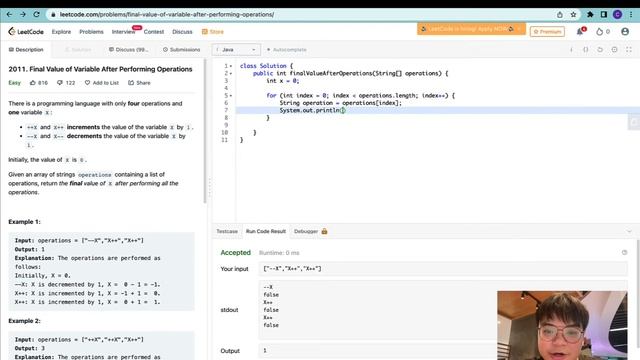Click the Your input value field
This screenshot has height=360, width=640.
(x=443, y=269)
